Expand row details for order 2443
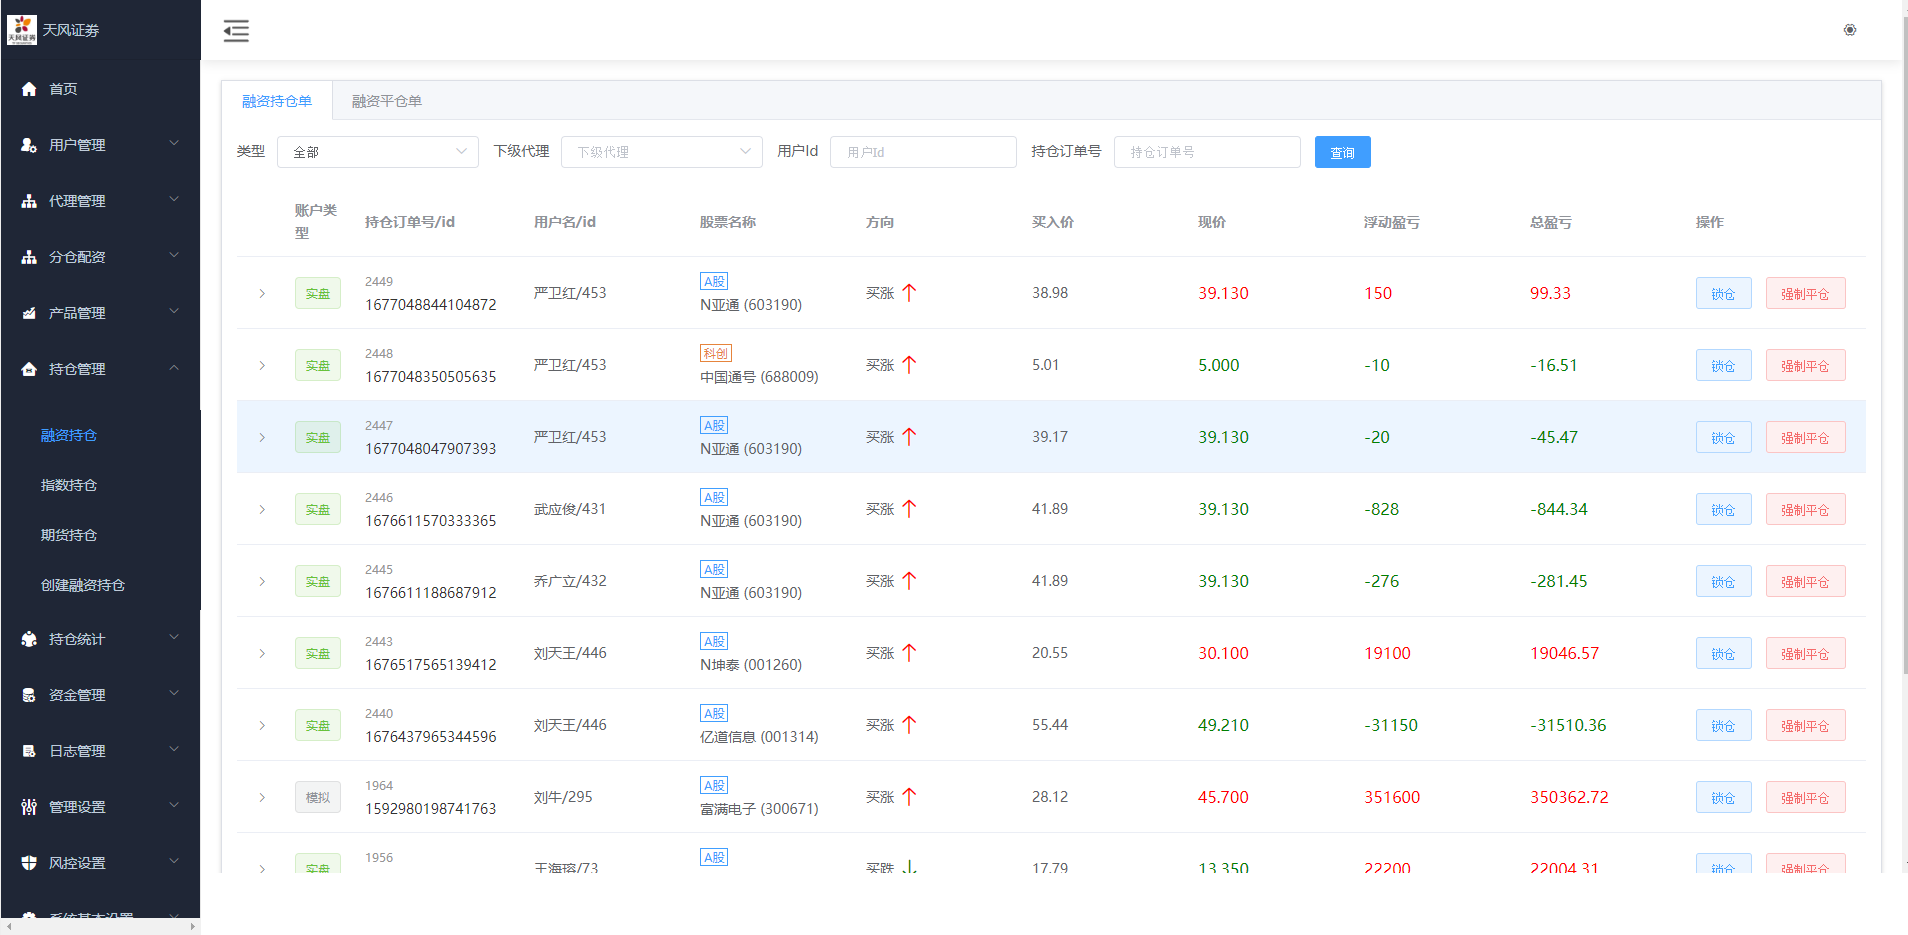The image size is (1908, 935). point(262,653)
